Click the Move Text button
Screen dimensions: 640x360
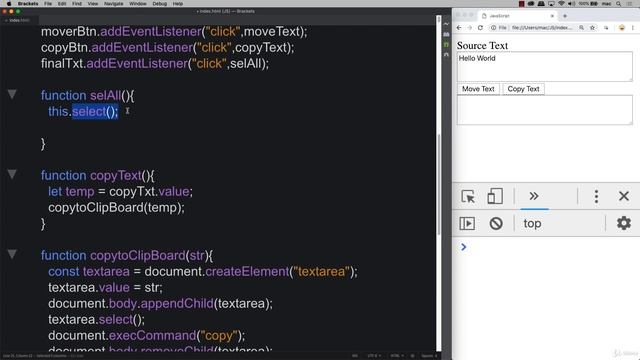tap(478, 89)
